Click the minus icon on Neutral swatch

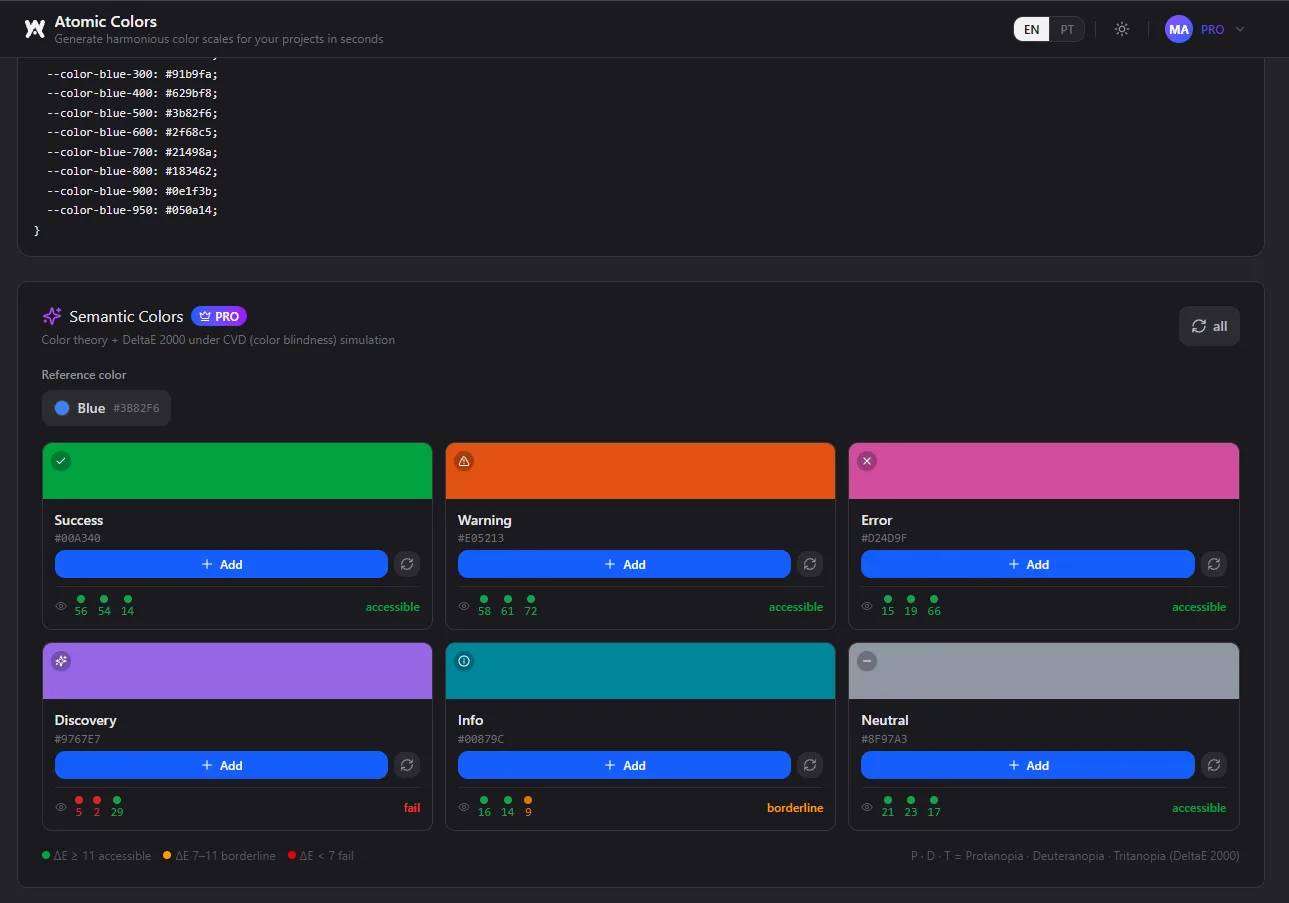867,661
